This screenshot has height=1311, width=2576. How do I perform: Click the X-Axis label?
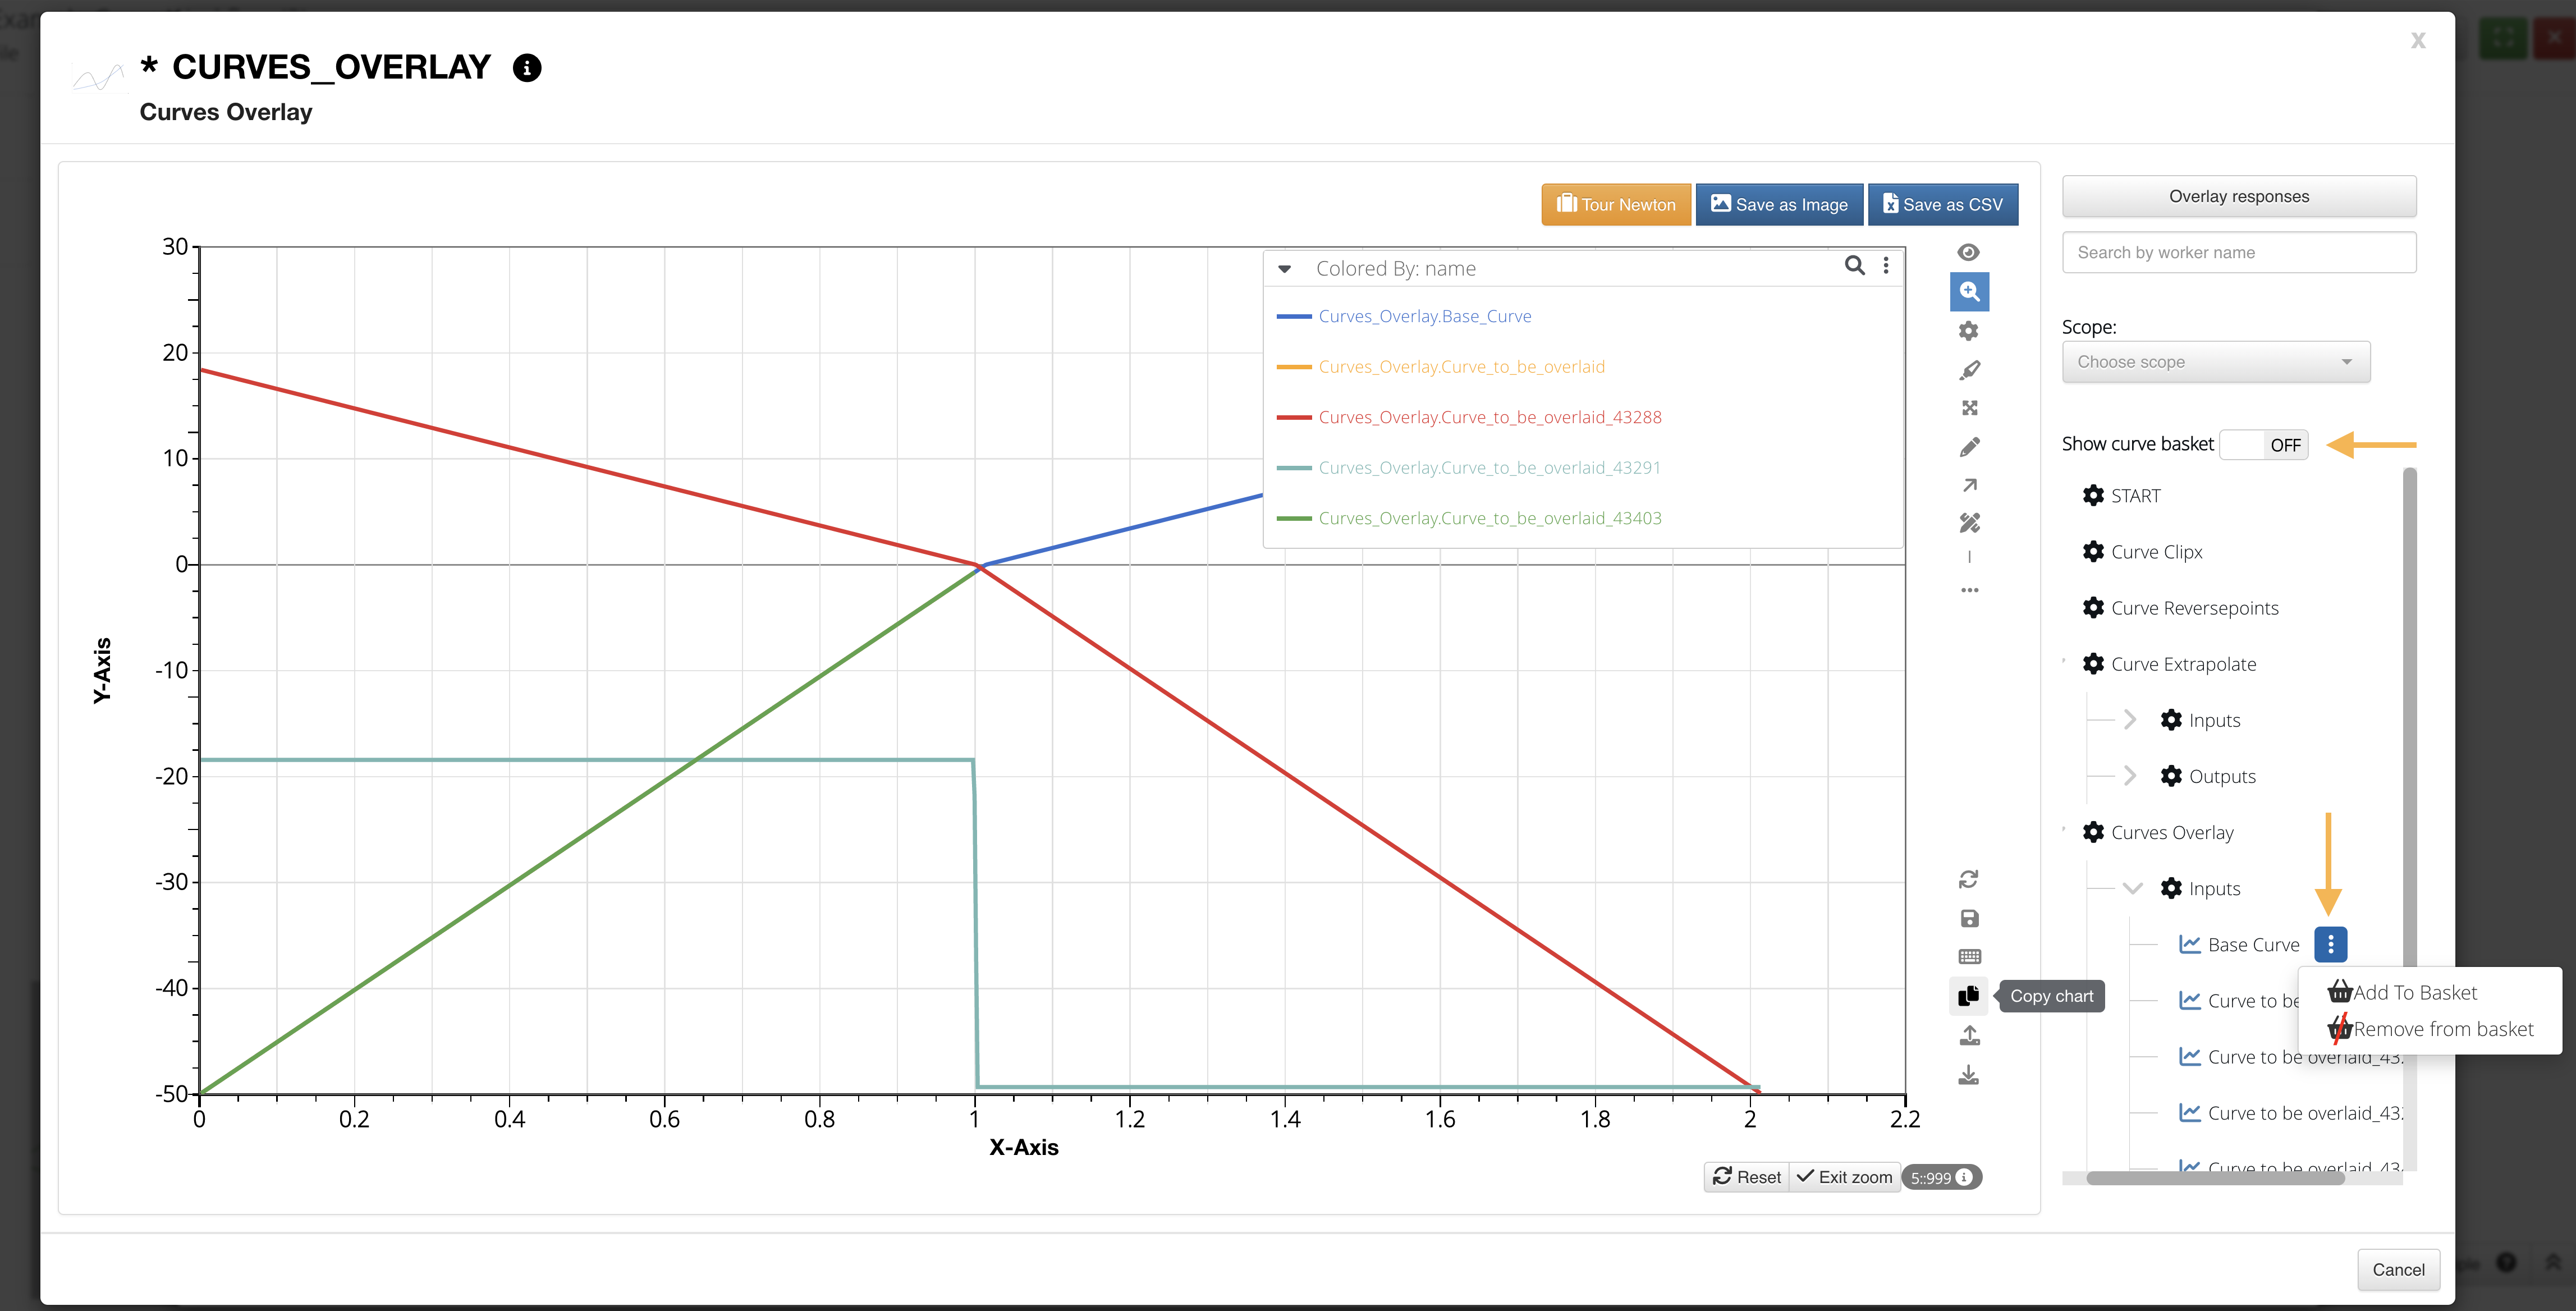[x=1023, y=1147]
